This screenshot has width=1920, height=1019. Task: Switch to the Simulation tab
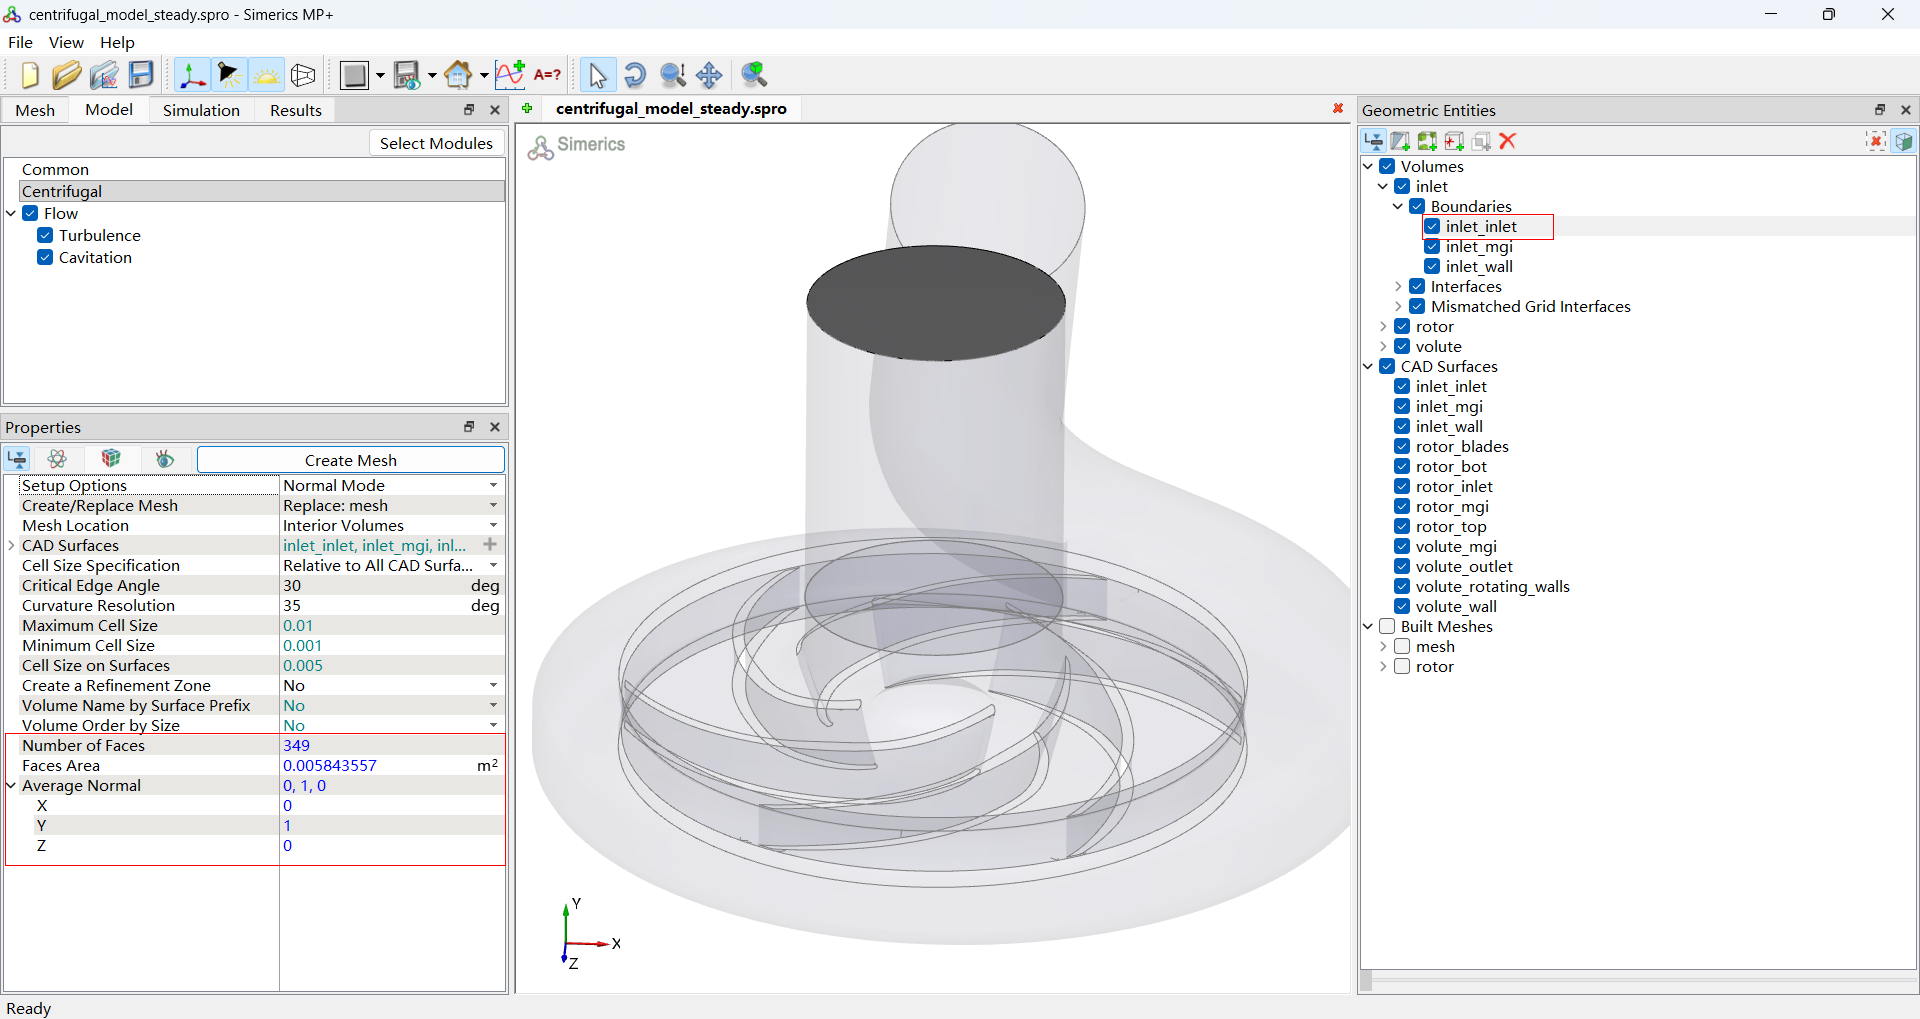pyautogui.click(x=201, y=110)
